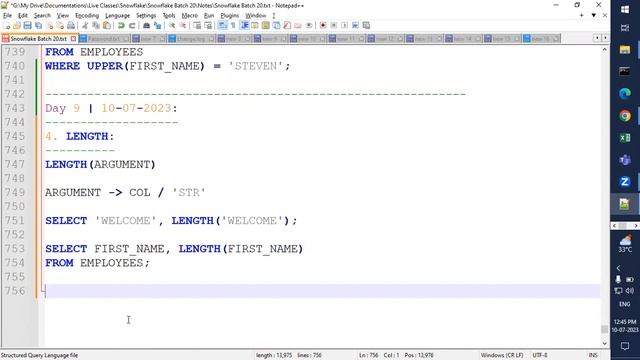Open Windows (CR LF) line ending selector
Viewport: 640px width, 360px height.
point(502,355)
